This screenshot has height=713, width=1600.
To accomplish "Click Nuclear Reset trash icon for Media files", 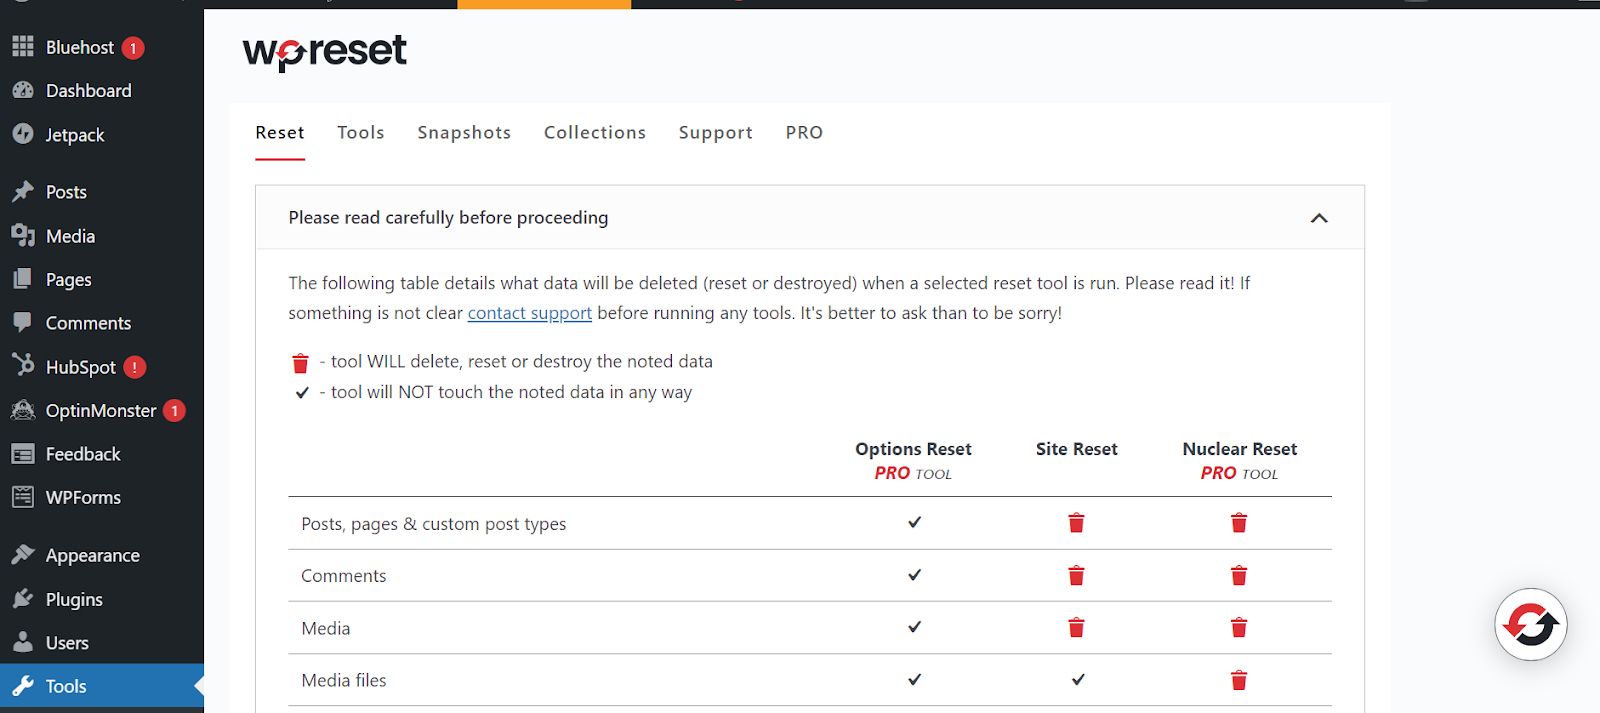I will click(x=1239, y=681).
